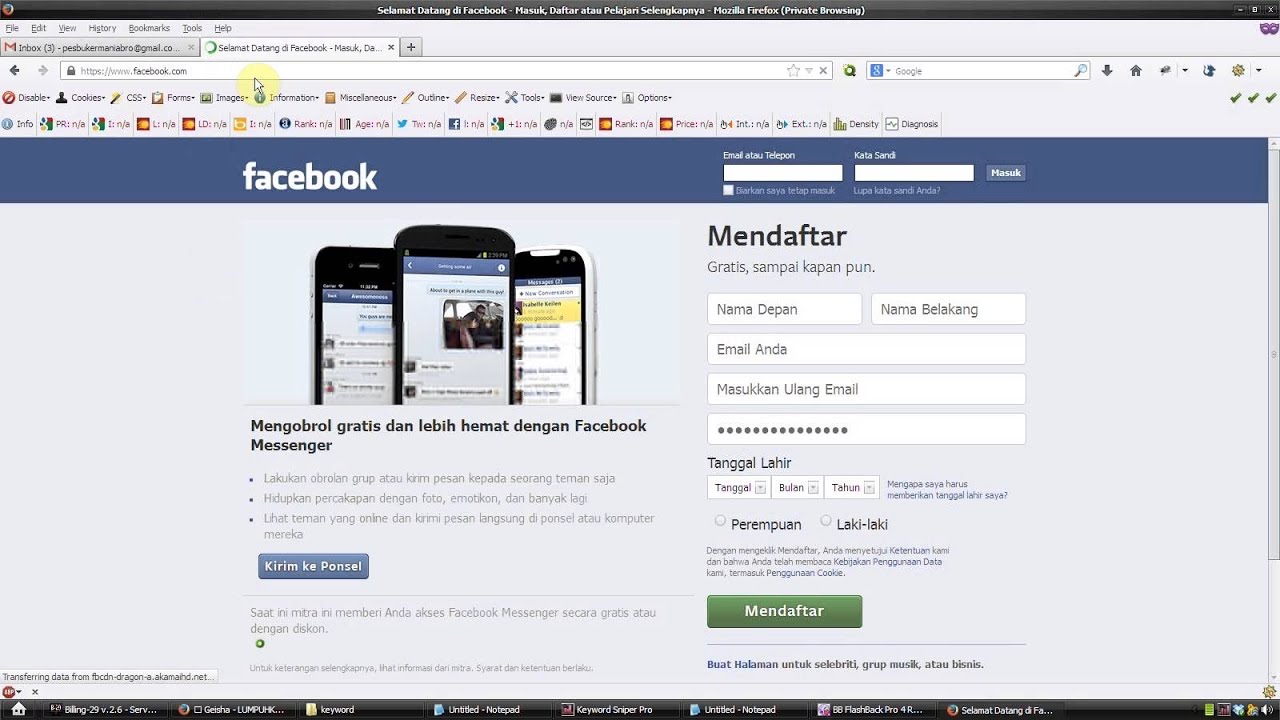Open the Bookmarks menu
Image resolution: width=1280 pixels, height=720 pixels.
(149, 28)
